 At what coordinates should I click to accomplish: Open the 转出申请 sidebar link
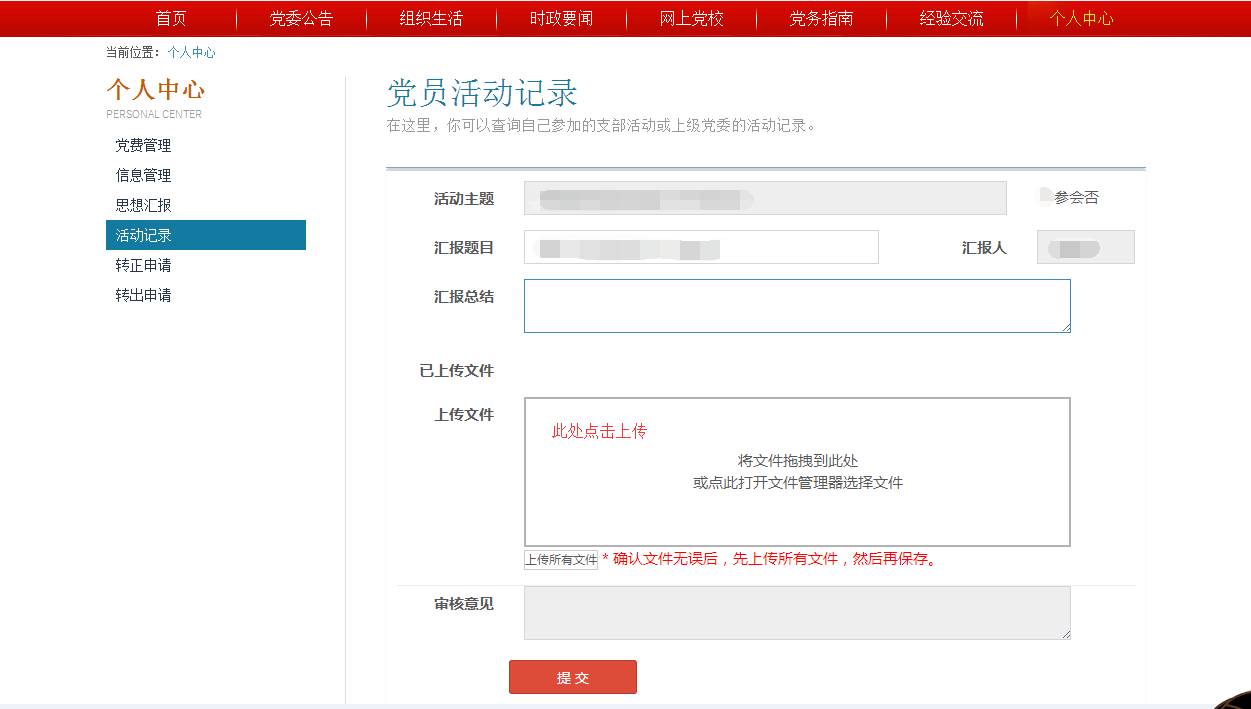(143, 295)
